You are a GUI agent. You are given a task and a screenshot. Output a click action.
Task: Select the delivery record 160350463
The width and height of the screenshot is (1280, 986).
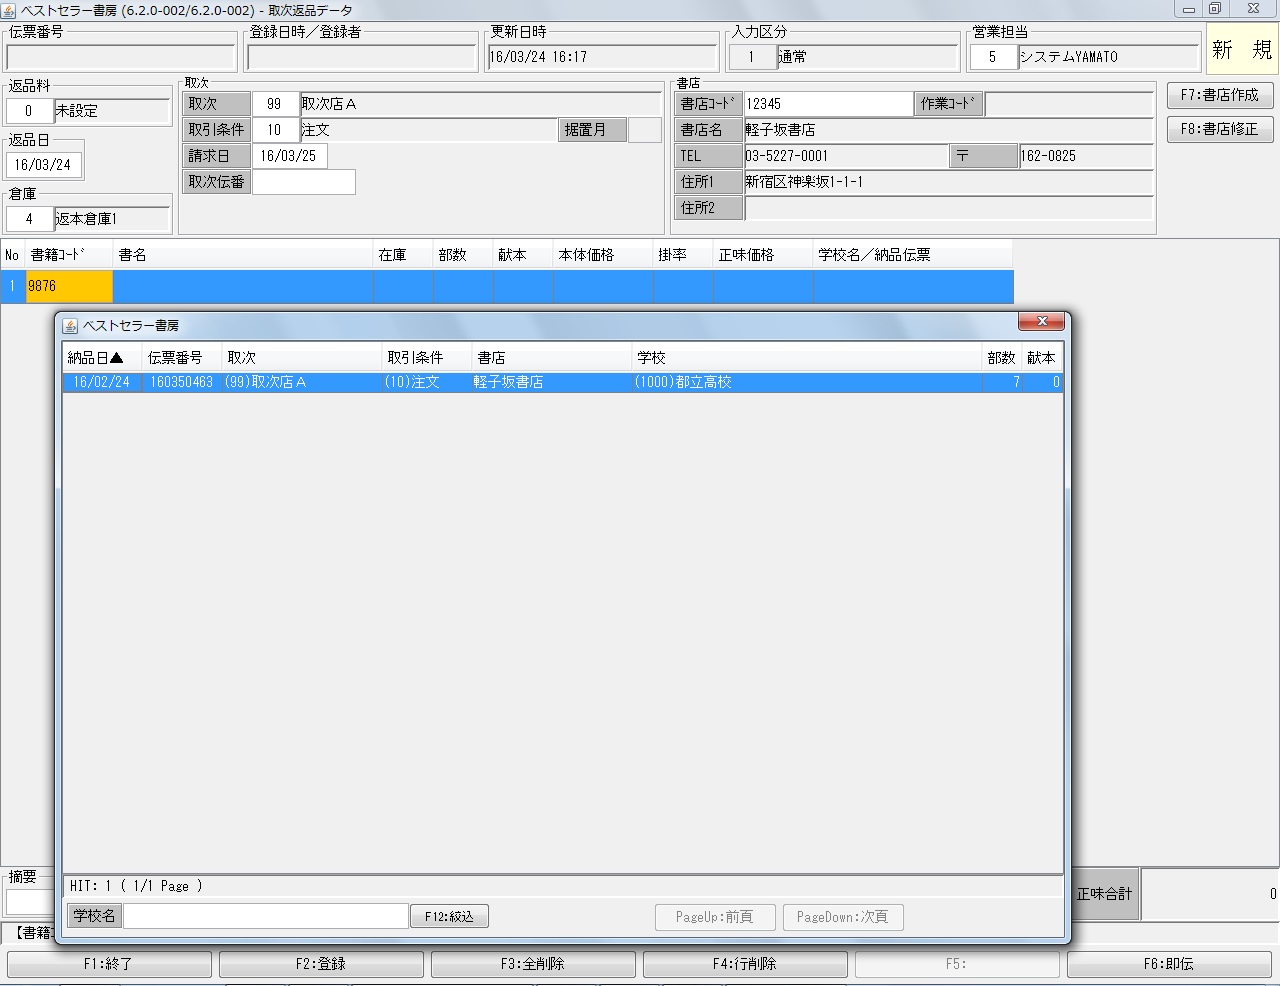[181, 381]
